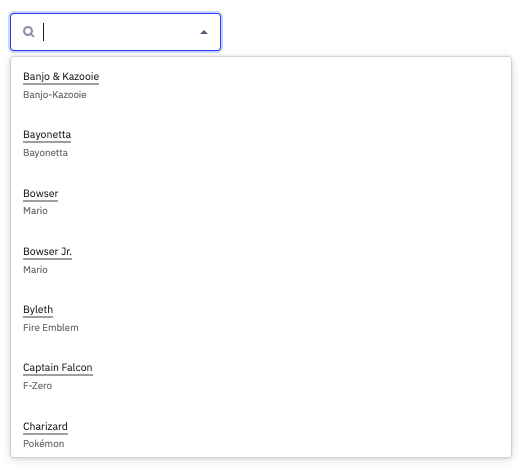Click the Bayonetta series subtitle text
Viewport: 527px width, 473px height.
[45, 153]
